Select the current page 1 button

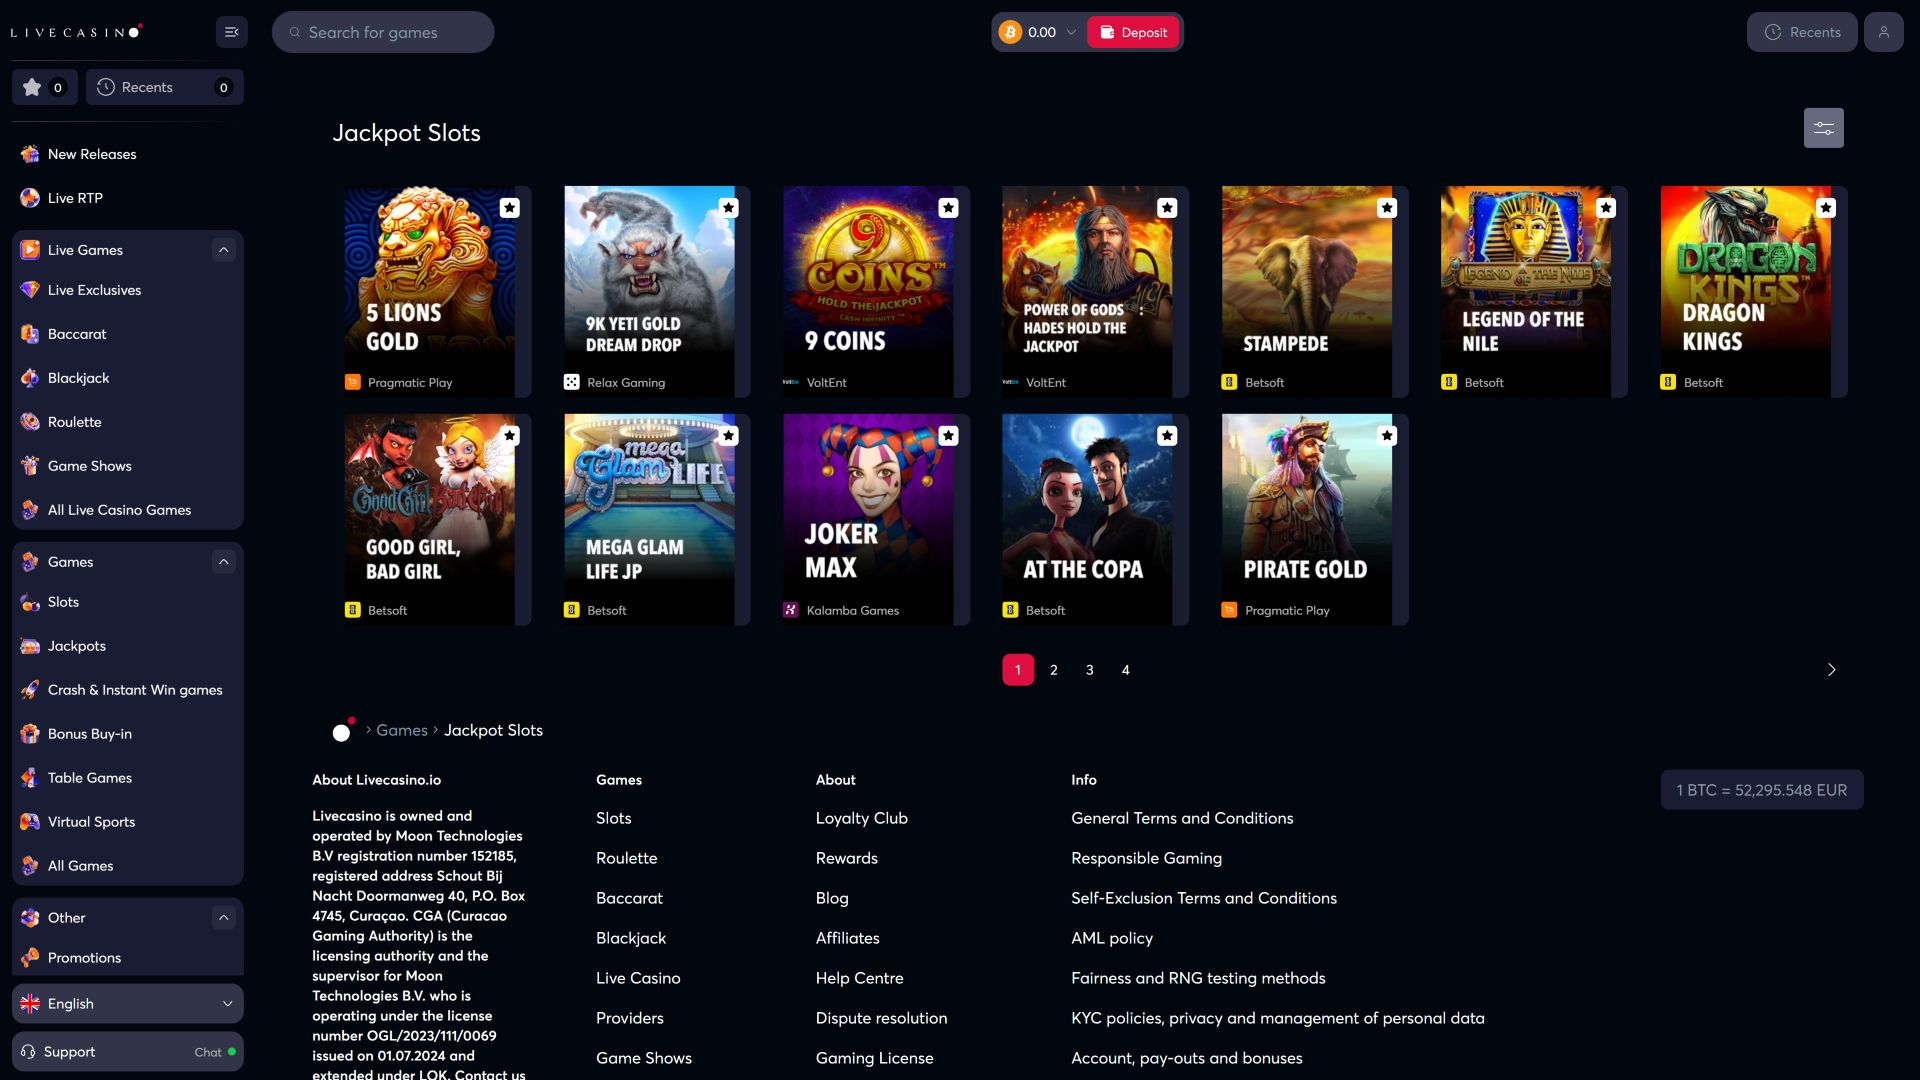1018,670
